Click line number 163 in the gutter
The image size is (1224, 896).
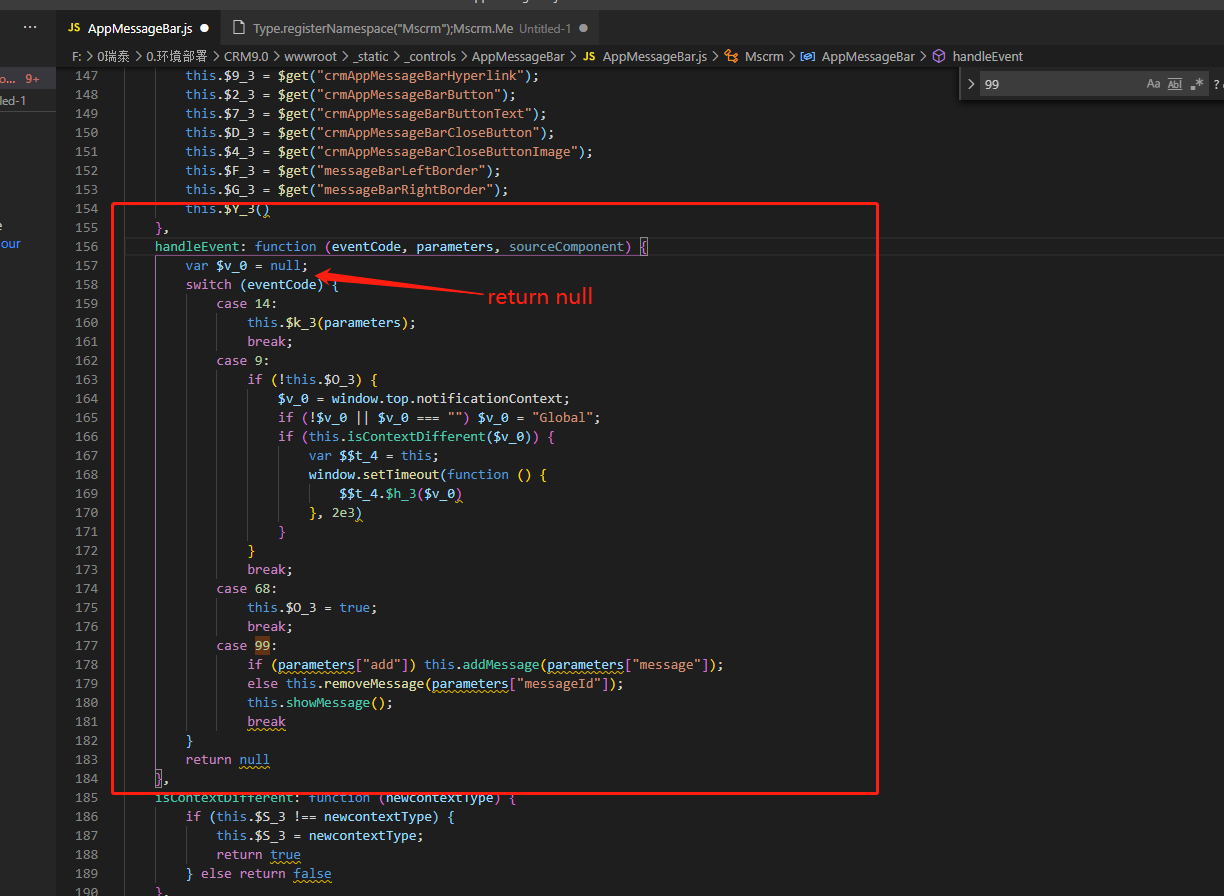pos(87,379)
